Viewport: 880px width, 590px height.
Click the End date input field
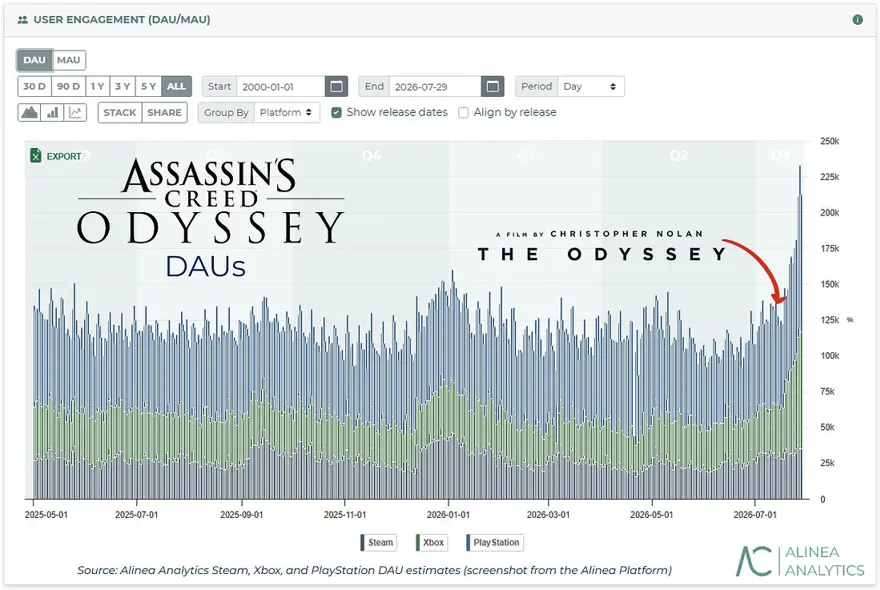[435, 86]
